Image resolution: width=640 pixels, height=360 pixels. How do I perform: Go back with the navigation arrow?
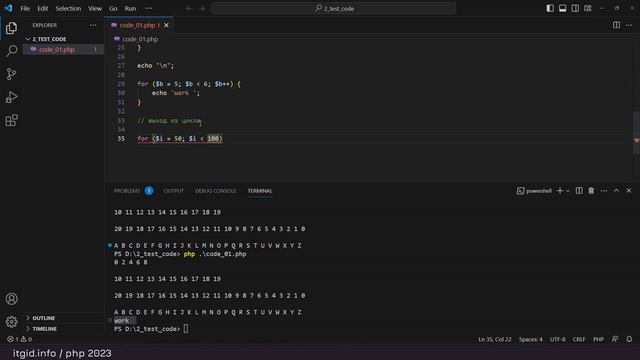click(189, 8)
